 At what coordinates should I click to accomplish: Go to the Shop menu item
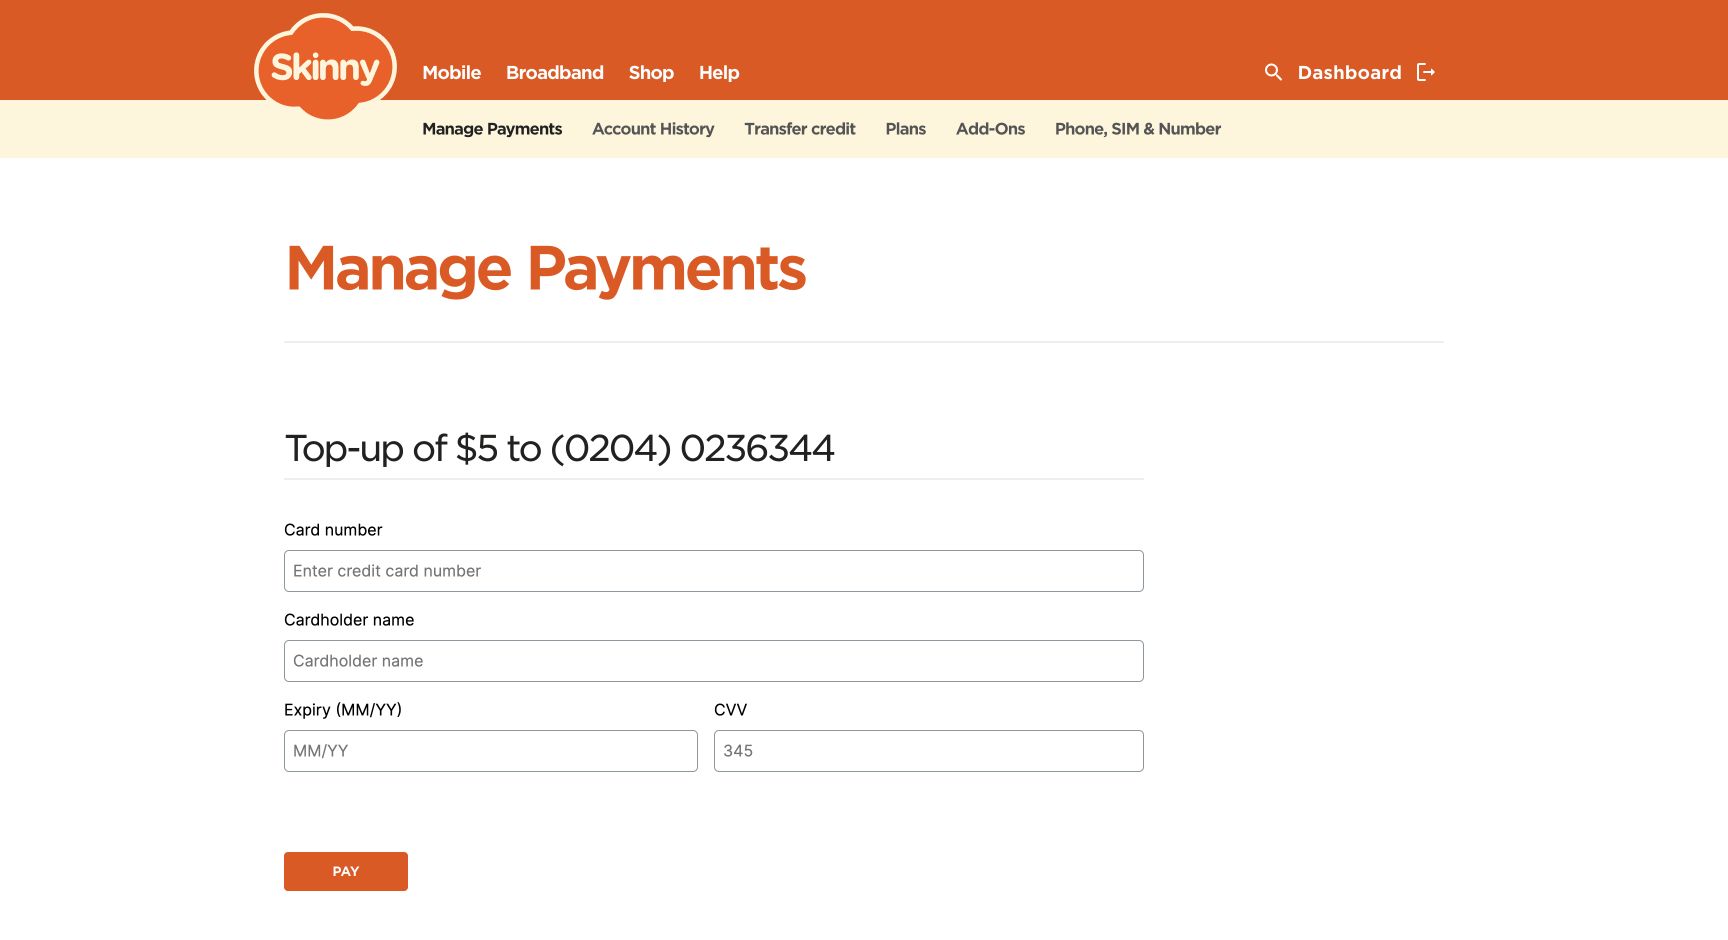tap(651, 73)
